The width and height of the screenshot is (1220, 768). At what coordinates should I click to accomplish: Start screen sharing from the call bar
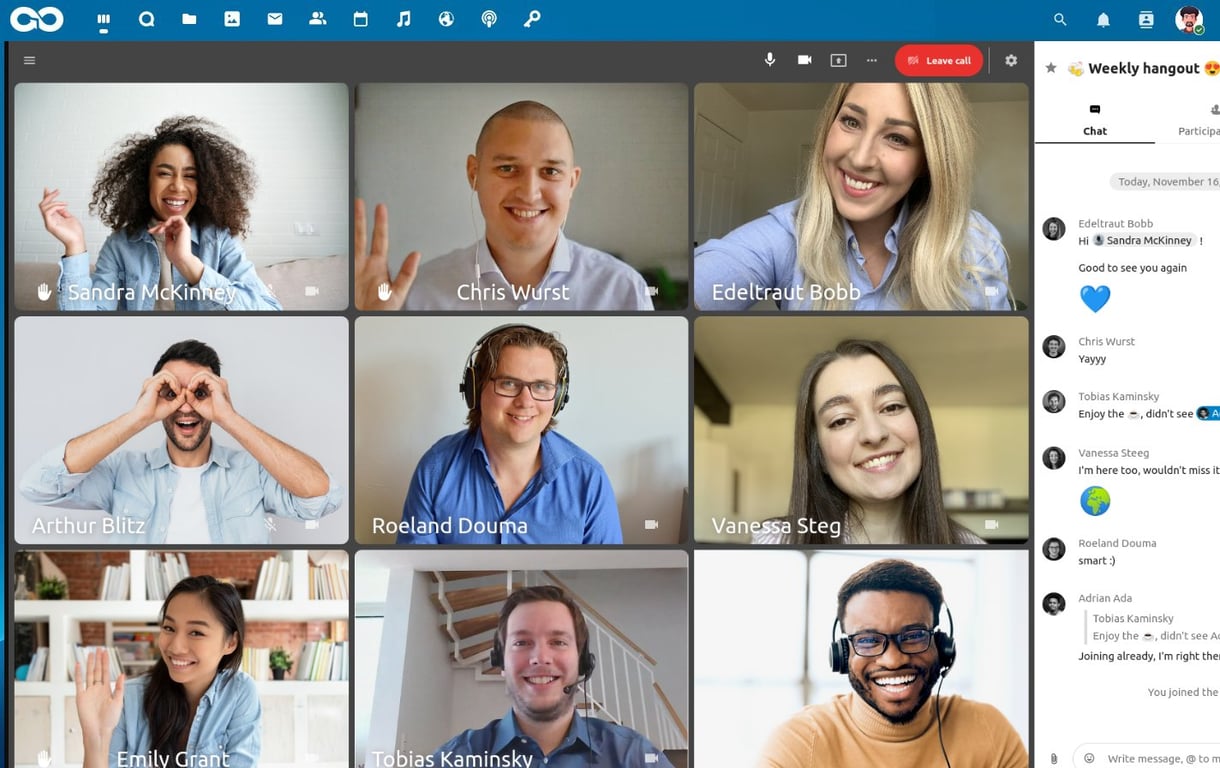coord(838,60)
